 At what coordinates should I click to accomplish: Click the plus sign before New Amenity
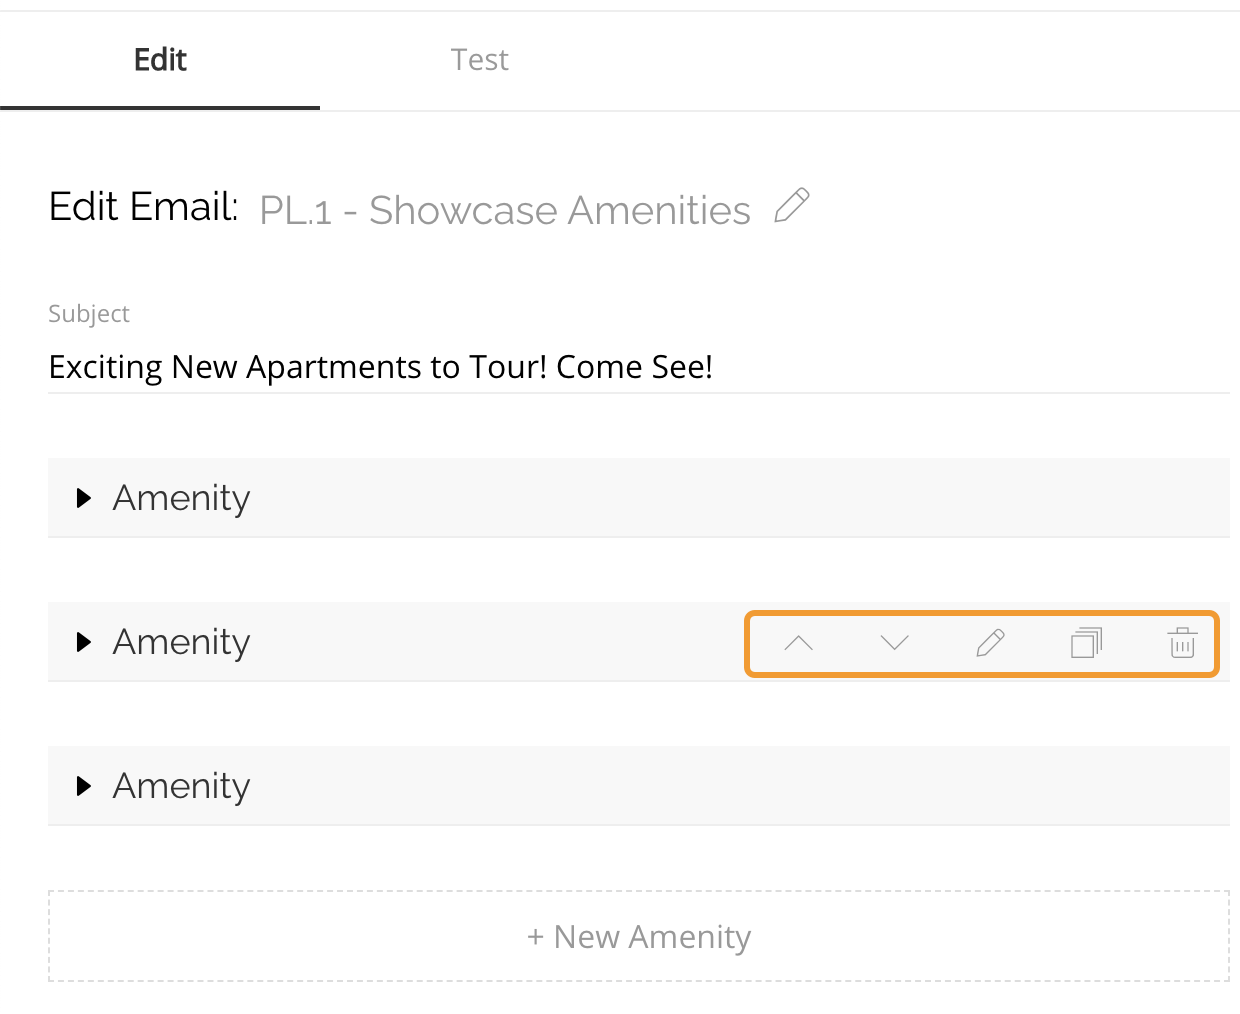535,937
